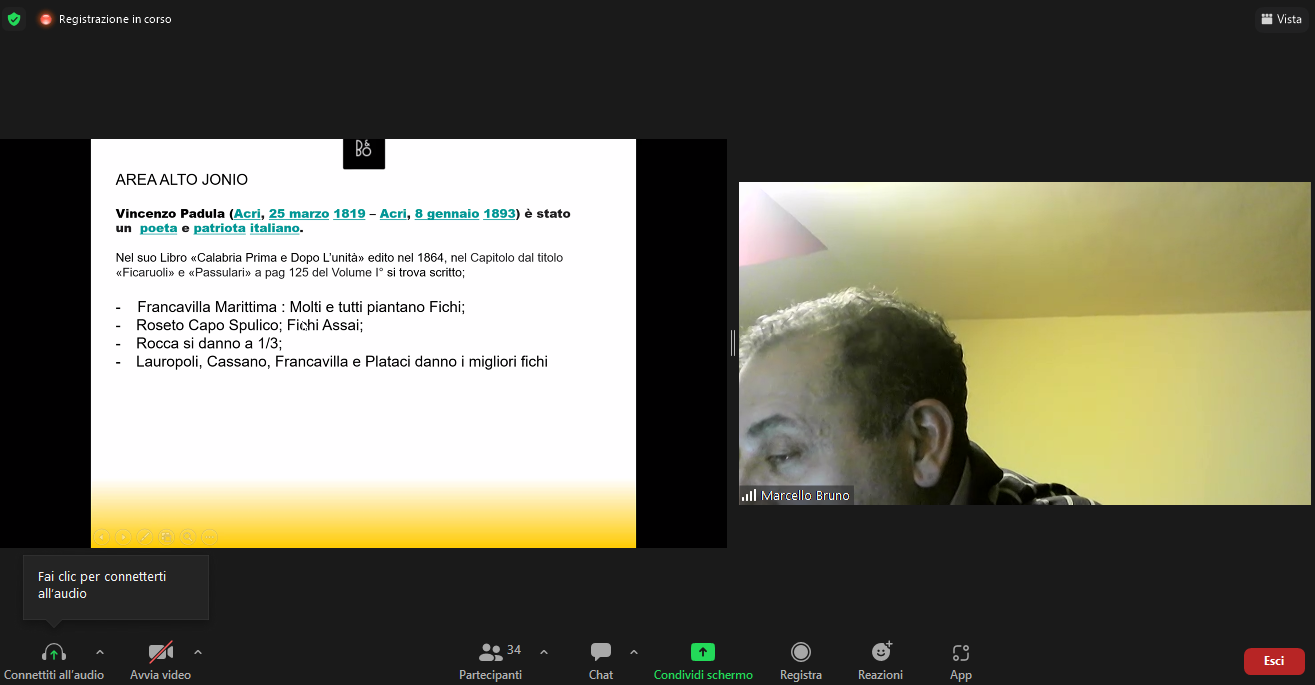This screenshot has height=685, width=1315.
Task: Click the AREA ALTO JONIO slide title
Action: pyautogui.click(x=182, y=180)
